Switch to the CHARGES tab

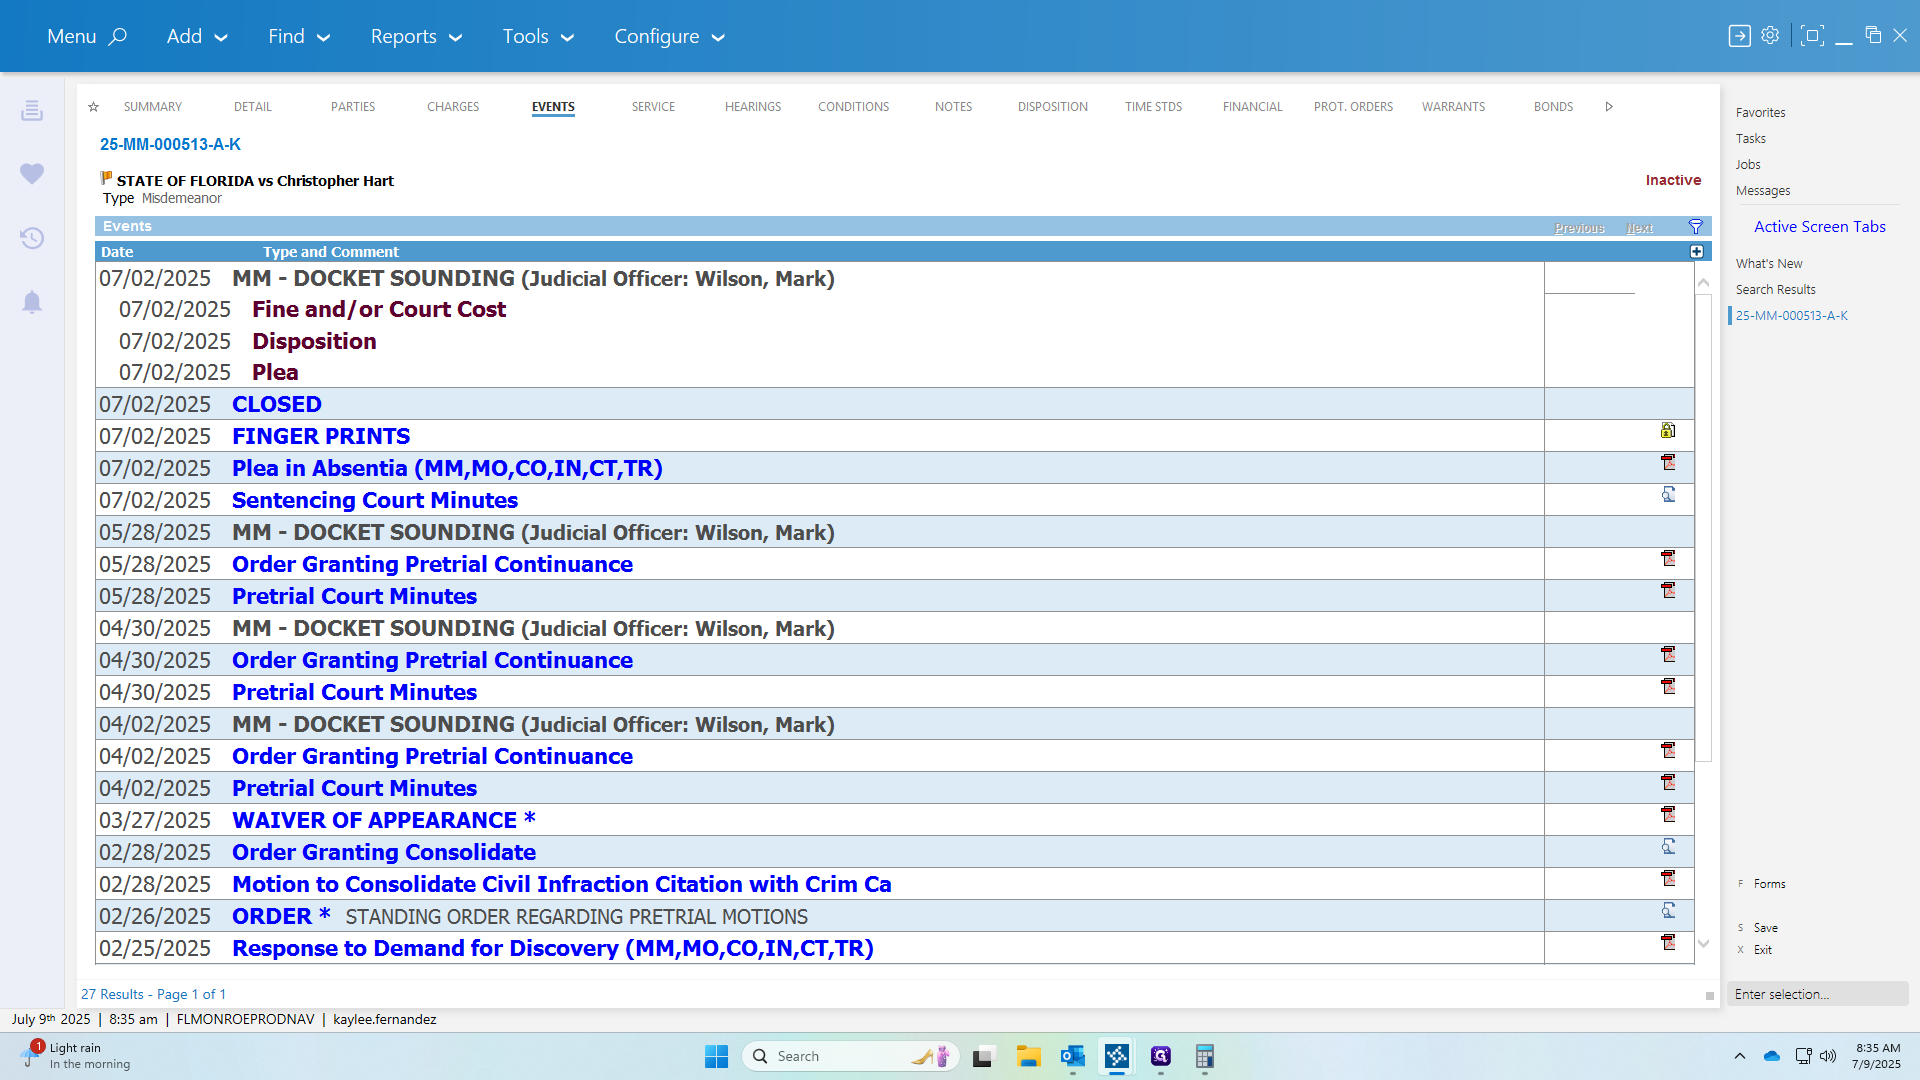pos(453,107)
